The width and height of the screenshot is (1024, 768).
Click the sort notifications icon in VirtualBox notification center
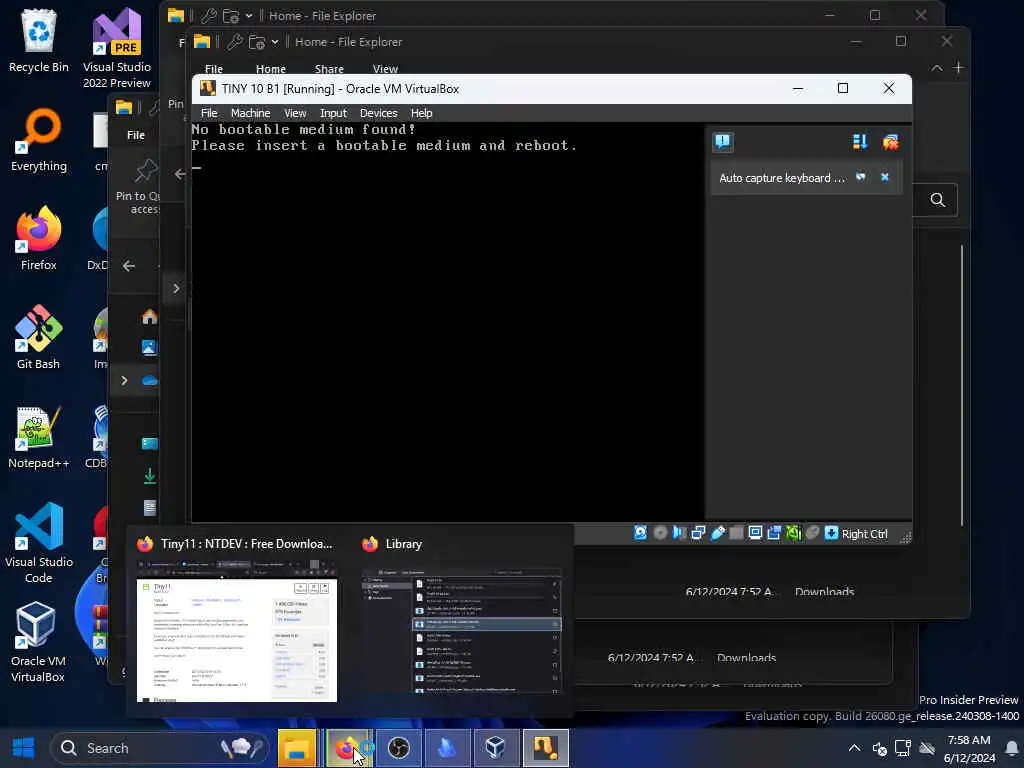click(x=859, y=142)
